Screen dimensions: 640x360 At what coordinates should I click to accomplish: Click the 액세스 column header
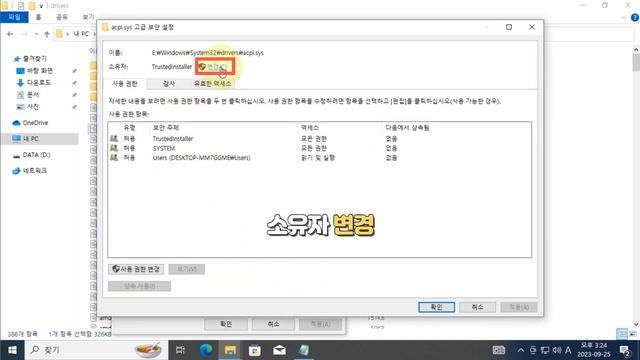pyautogui.click(x=310, y=128)
